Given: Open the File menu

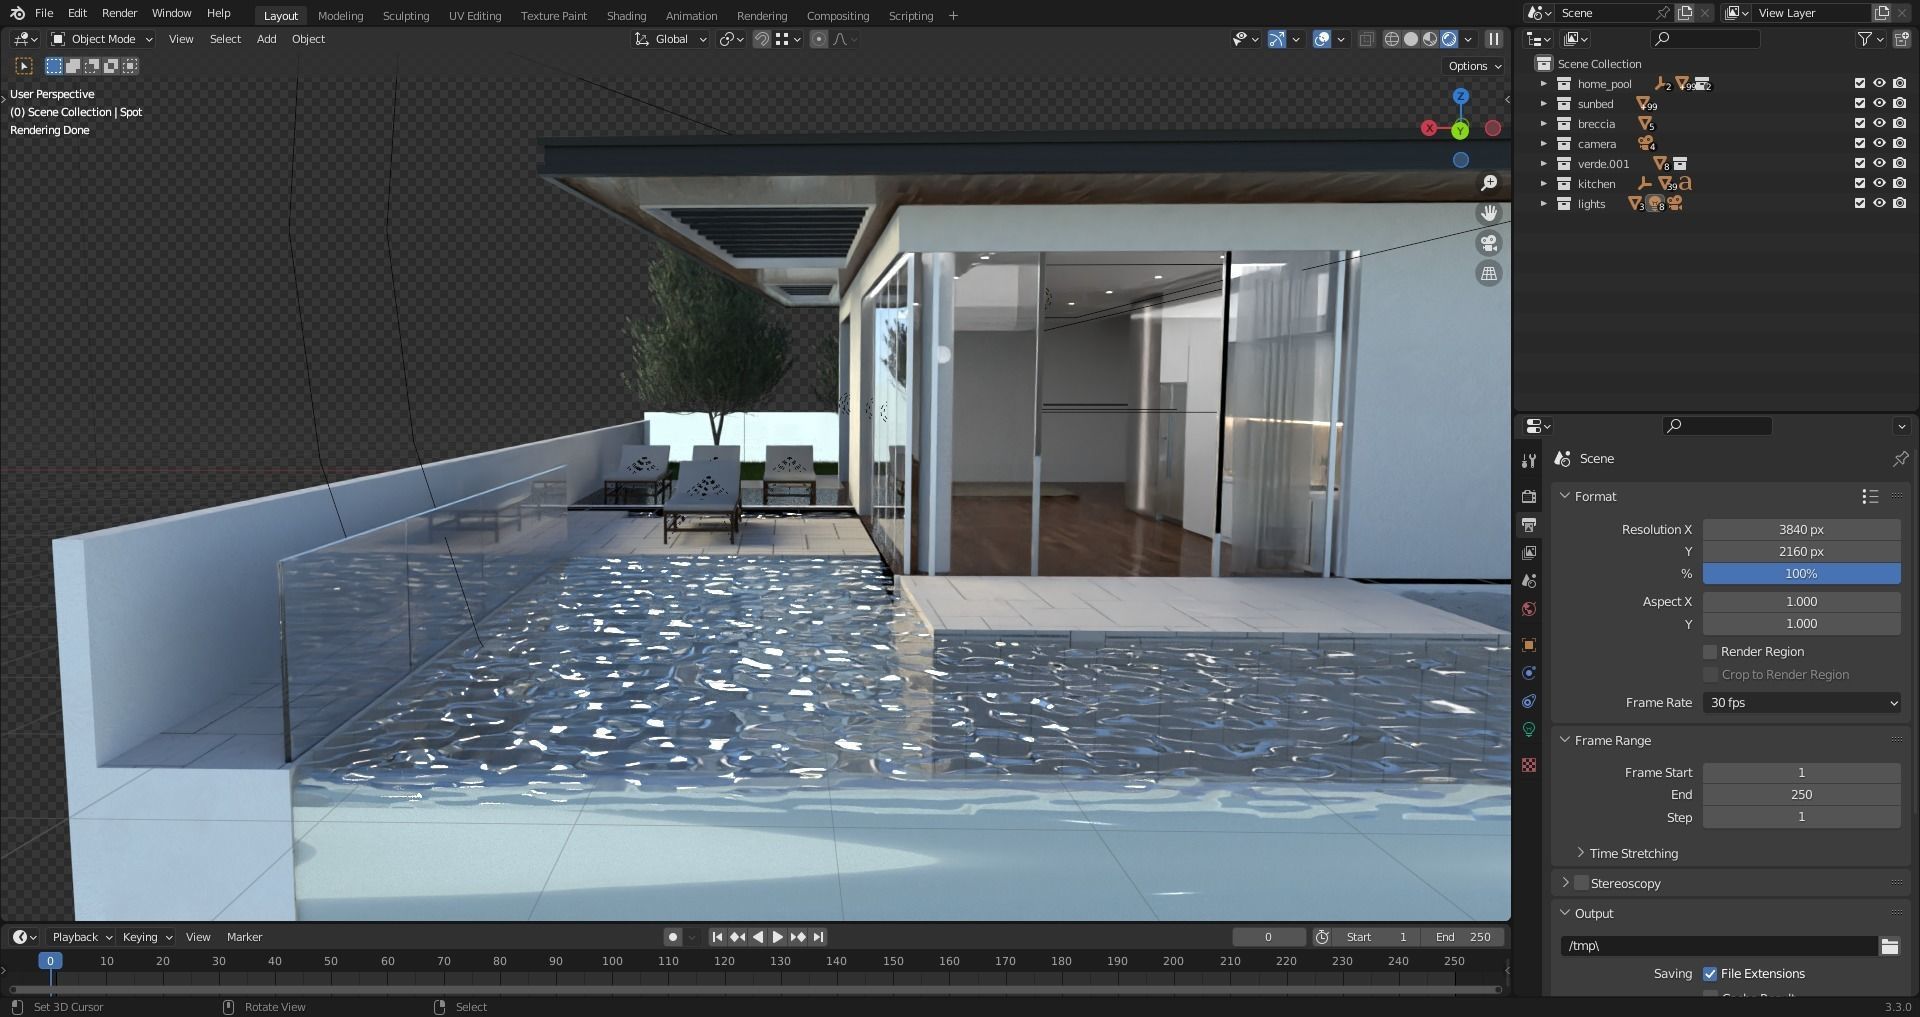Looking at the screenshot, I should (44, 13).
